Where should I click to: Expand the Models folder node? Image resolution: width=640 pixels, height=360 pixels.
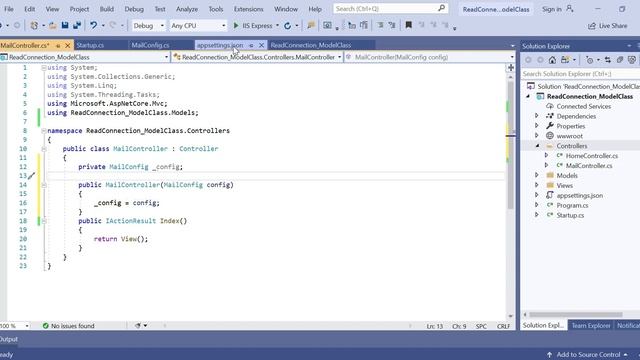537,175
